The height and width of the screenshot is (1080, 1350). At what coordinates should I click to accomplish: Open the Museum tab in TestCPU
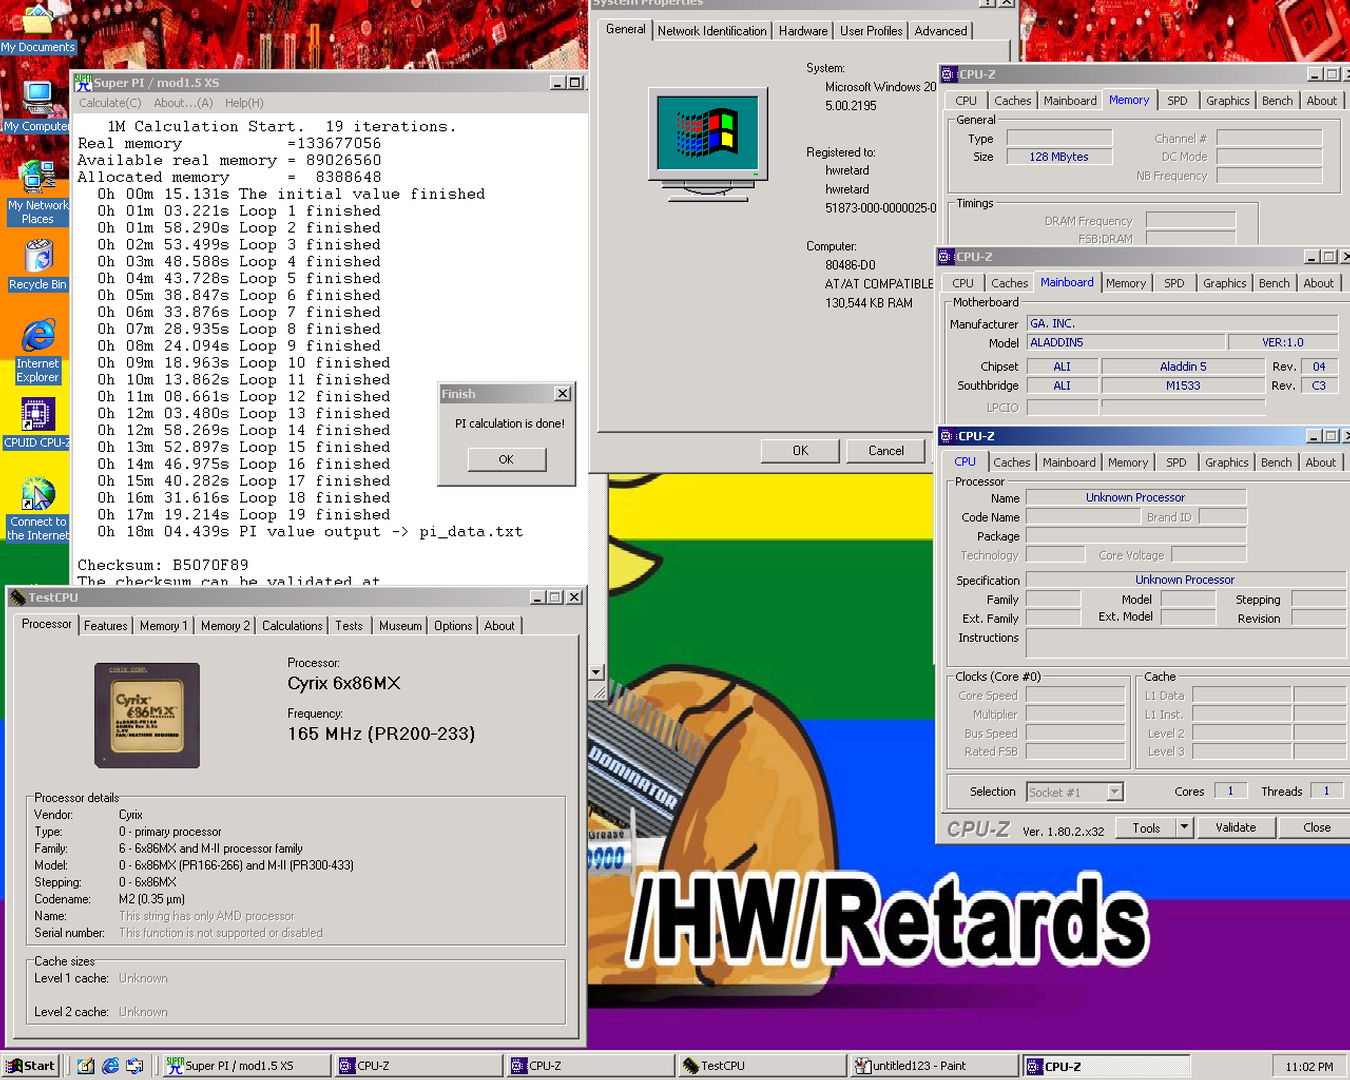[400, 626]
